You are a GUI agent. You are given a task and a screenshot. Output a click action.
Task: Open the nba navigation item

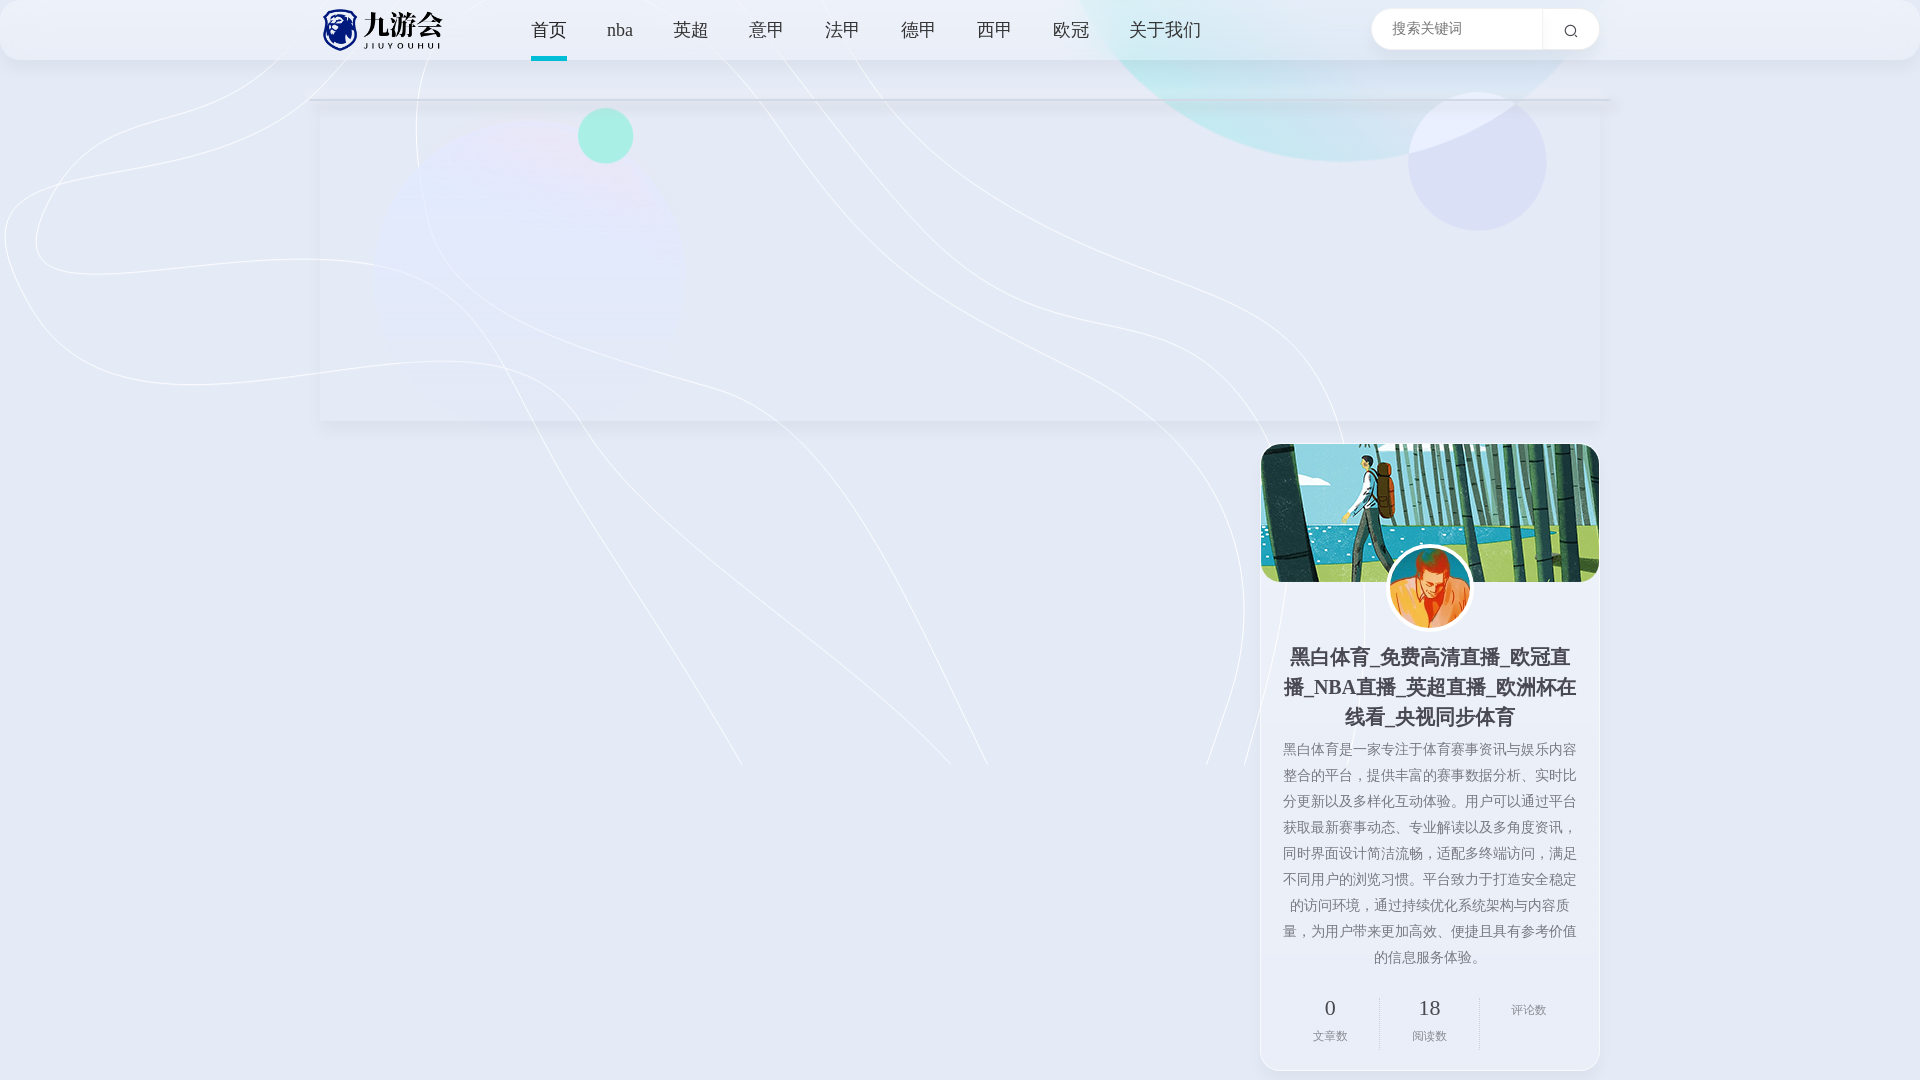(x=620, y=30)
